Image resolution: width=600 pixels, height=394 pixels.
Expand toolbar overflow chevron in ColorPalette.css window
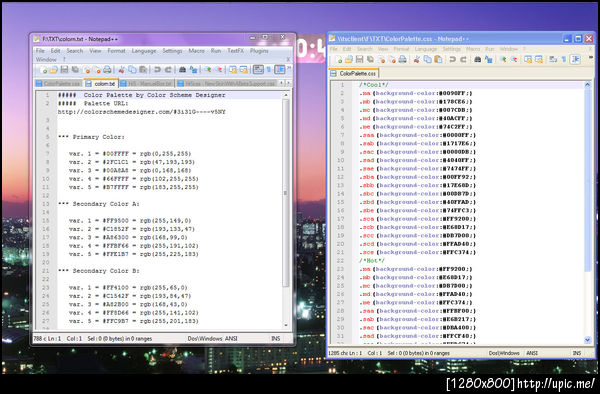pos(591,57)
